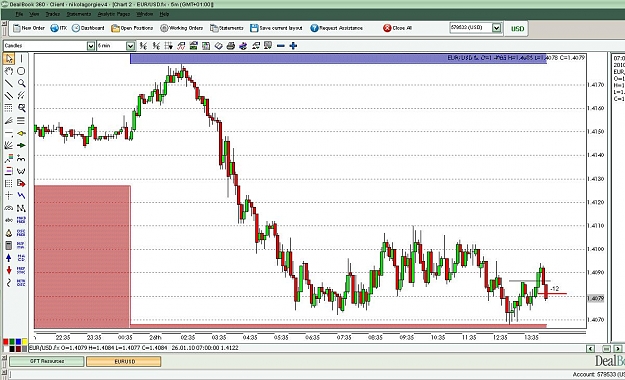This screenshot has height=380, width=625.
Task: Pick the blue color swatch
Action: tap(18, 342)
